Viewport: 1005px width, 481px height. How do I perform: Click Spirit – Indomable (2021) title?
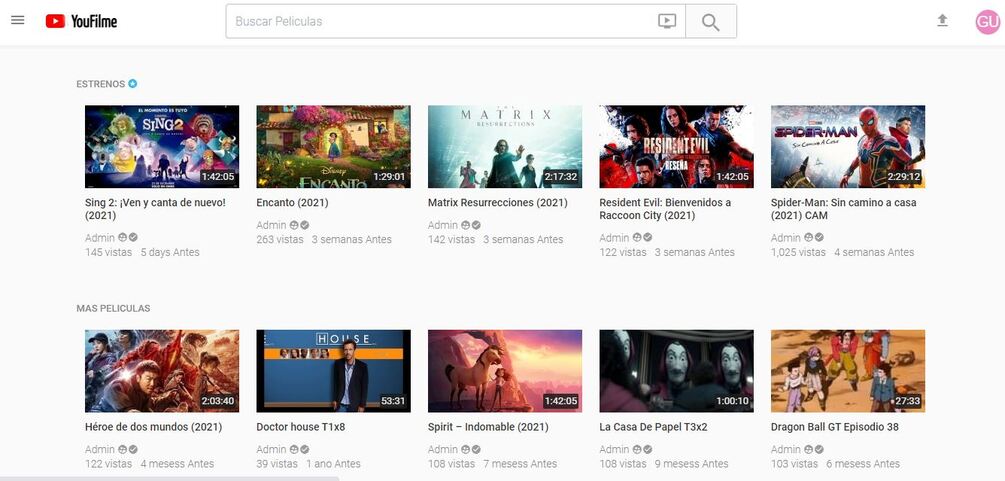[488, 427]
